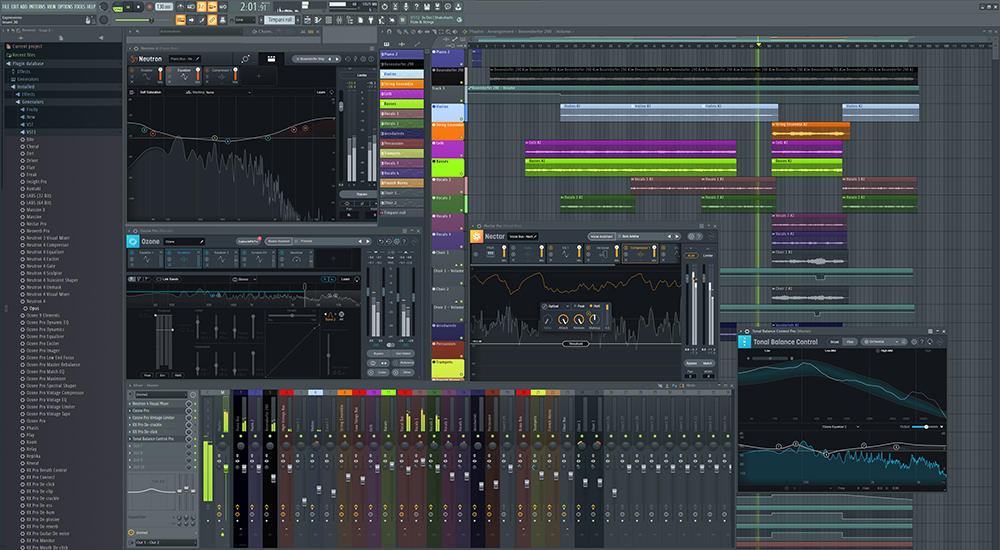Image resolution: width=1000 pixels, height=550 pixels.
Task: Click the Ozone logo icon
Action: (x=134, y=242)
